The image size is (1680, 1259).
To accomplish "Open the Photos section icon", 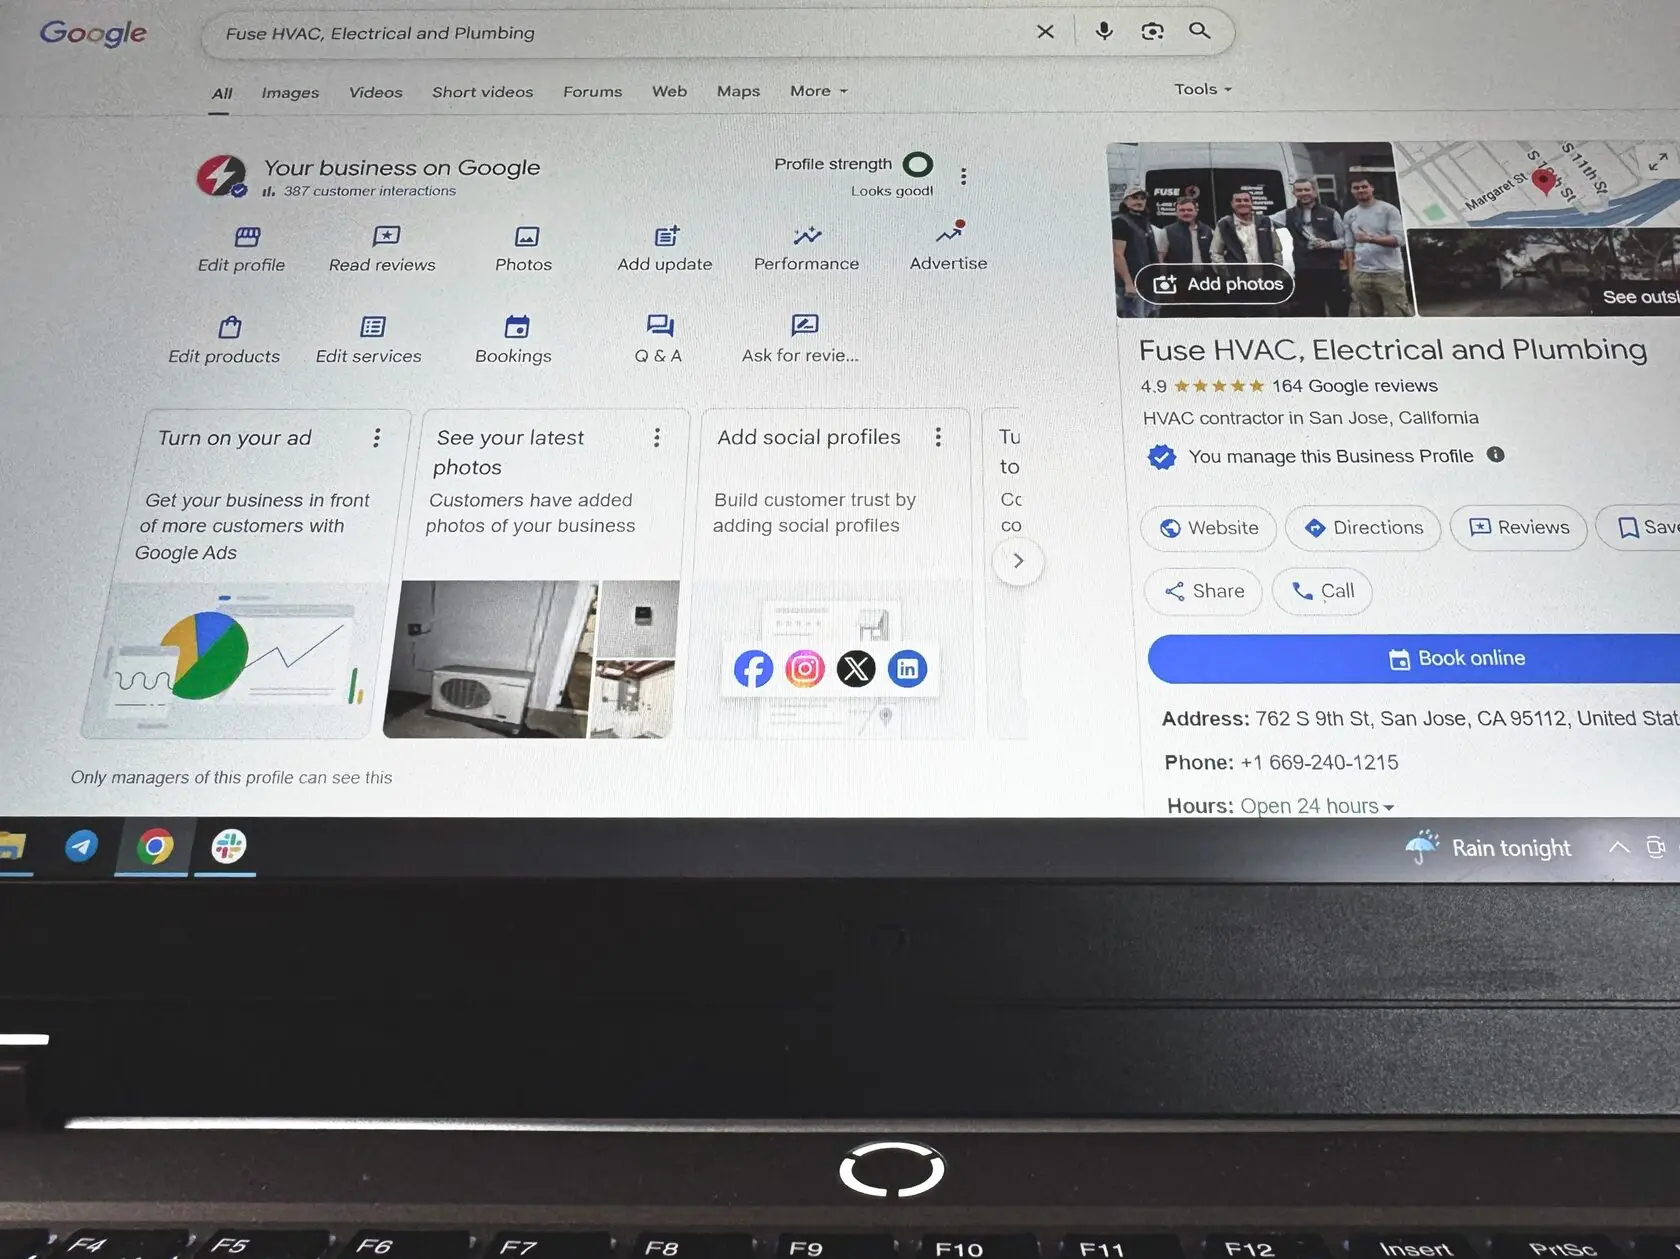I will (524, 238).
